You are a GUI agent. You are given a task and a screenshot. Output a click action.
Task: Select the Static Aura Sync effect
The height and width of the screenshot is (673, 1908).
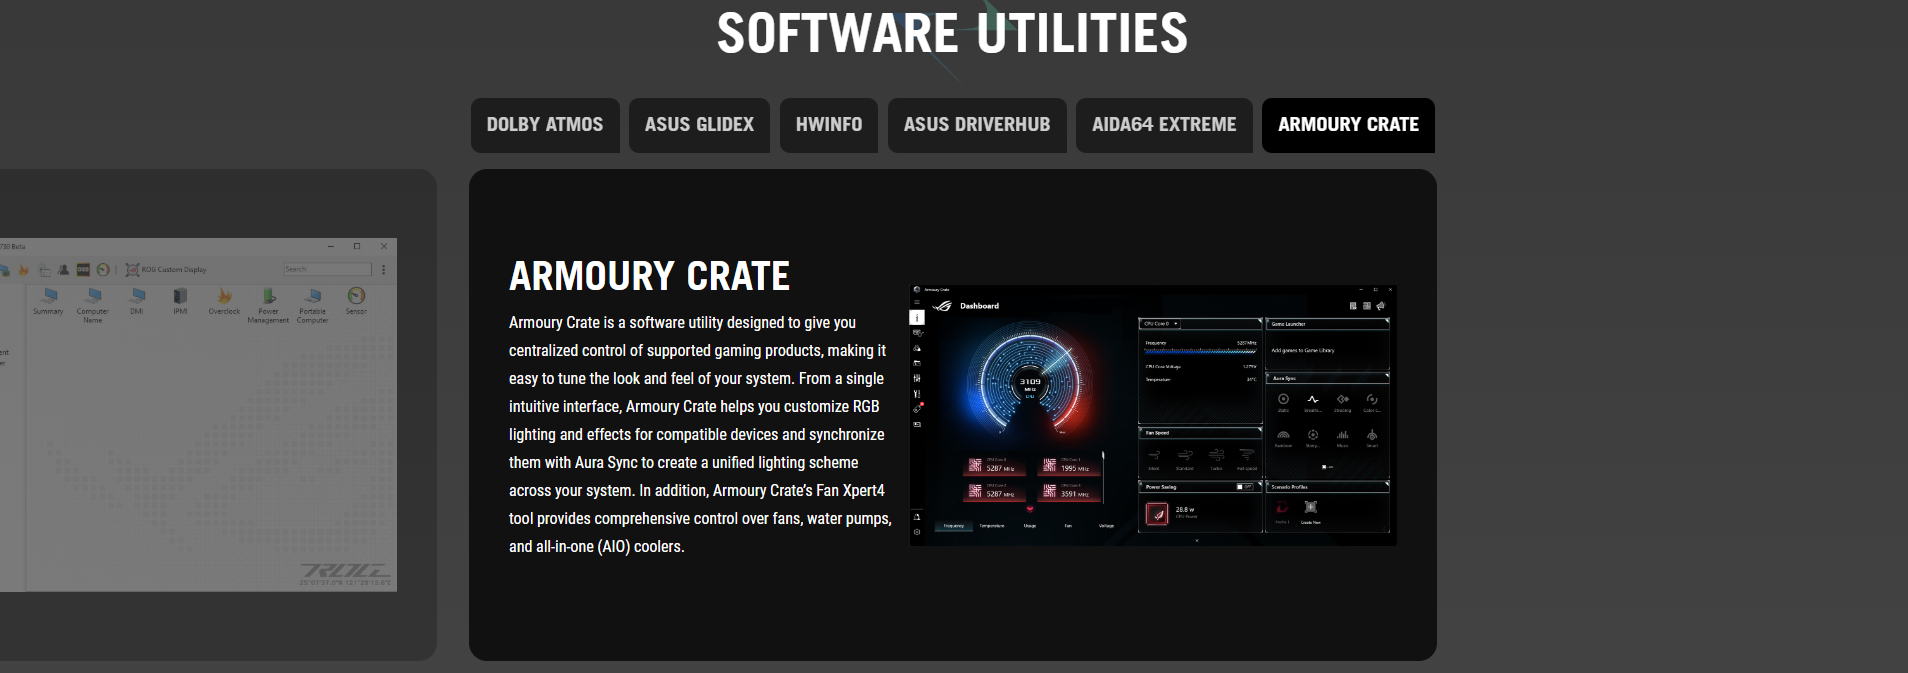point(1283,401)
